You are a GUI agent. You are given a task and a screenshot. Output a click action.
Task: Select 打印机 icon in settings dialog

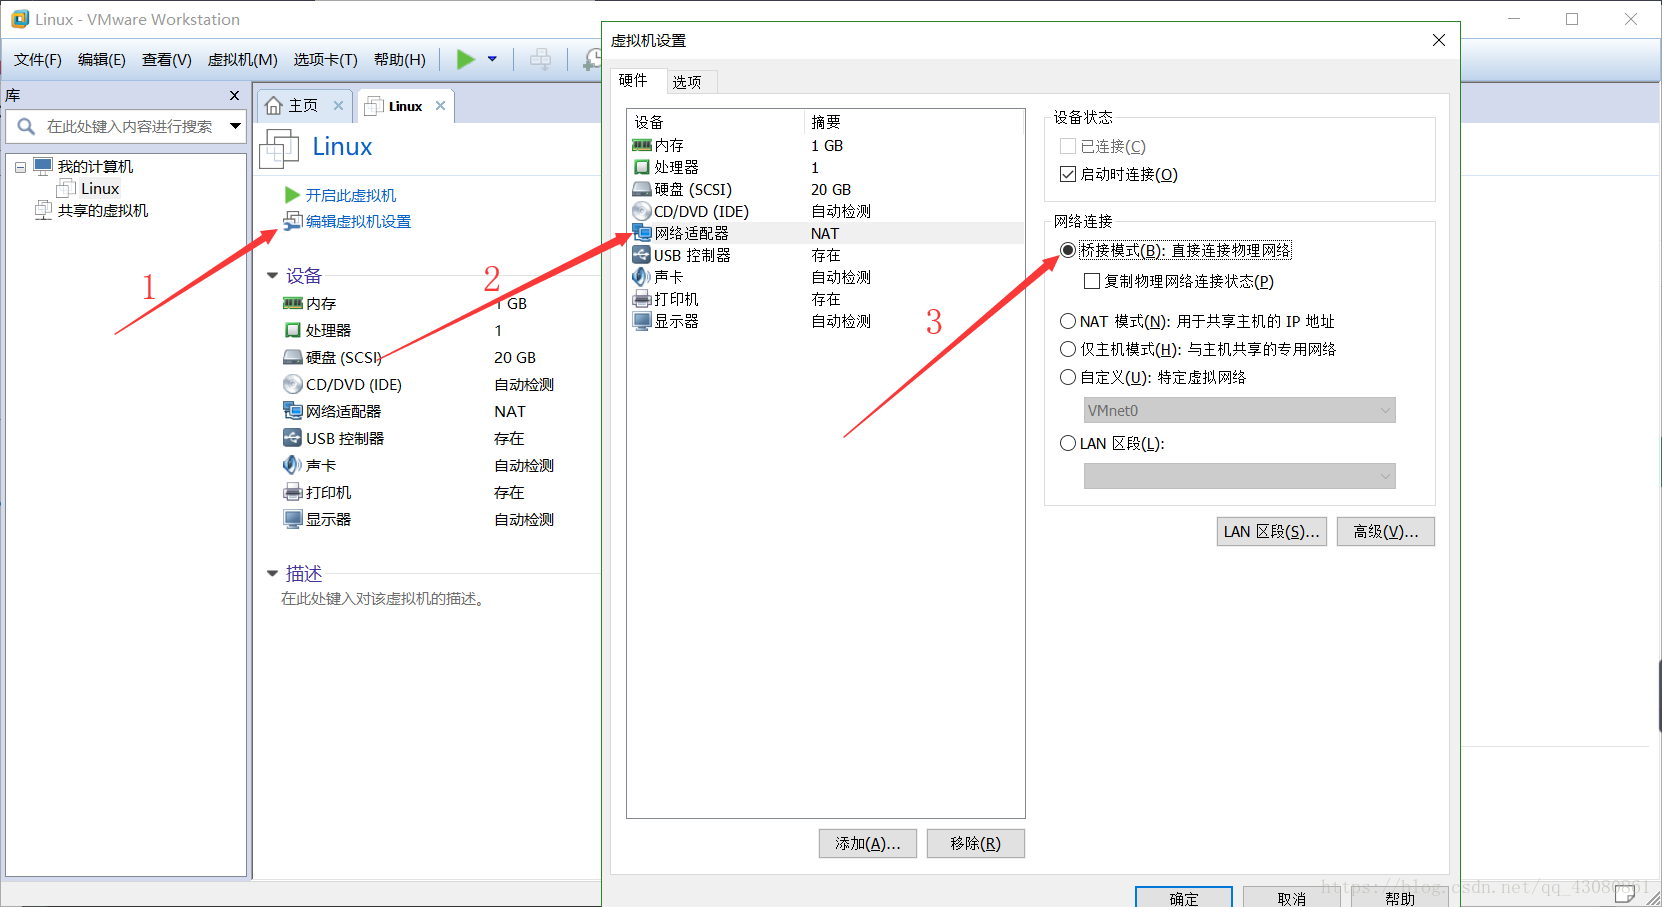pyautogui.click(x=642, y=299)
